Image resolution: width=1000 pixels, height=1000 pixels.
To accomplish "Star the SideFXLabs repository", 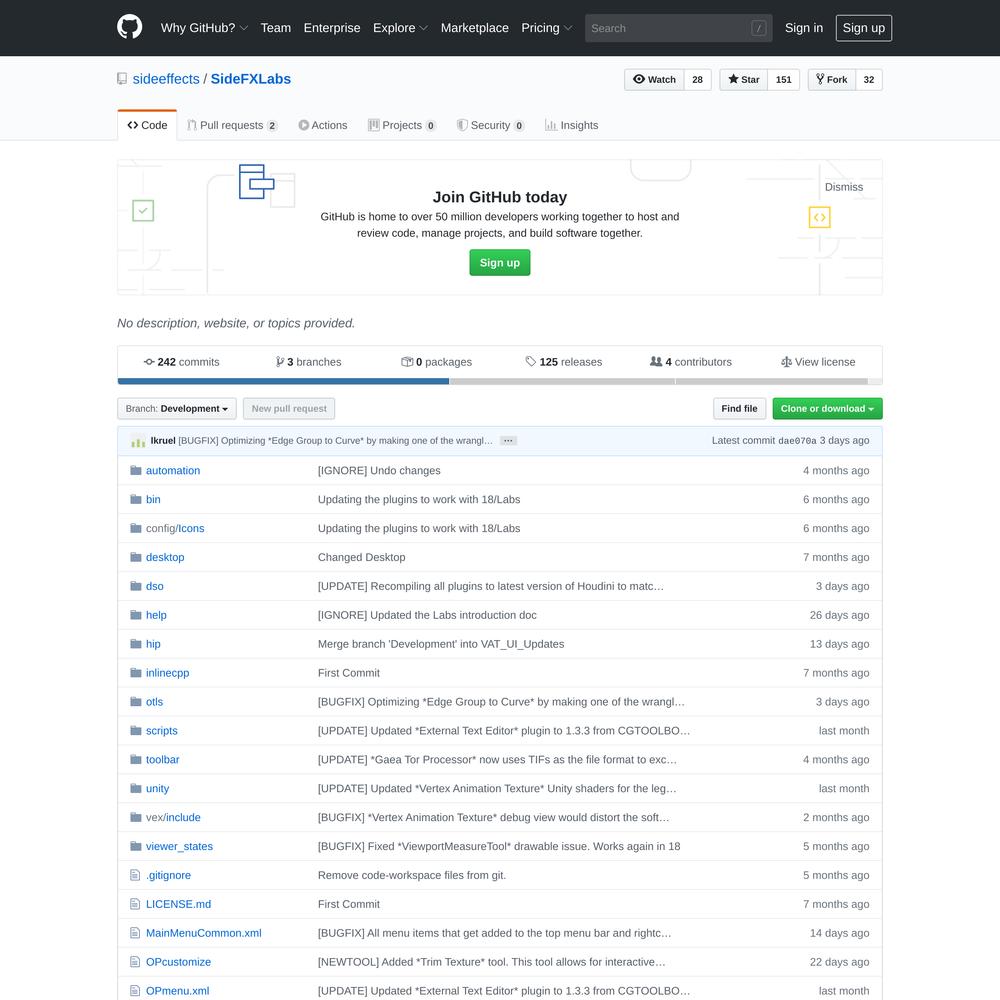I will click(744, 80).
